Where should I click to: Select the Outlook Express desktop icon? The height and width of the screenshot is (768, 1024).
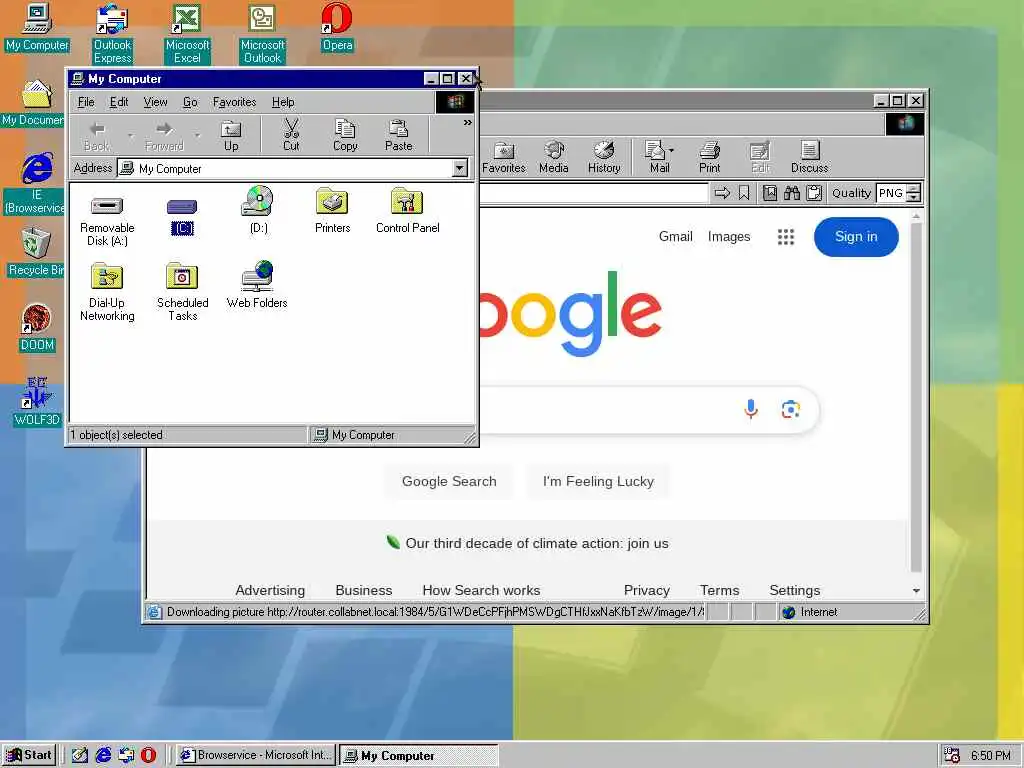tap(112, 33)
